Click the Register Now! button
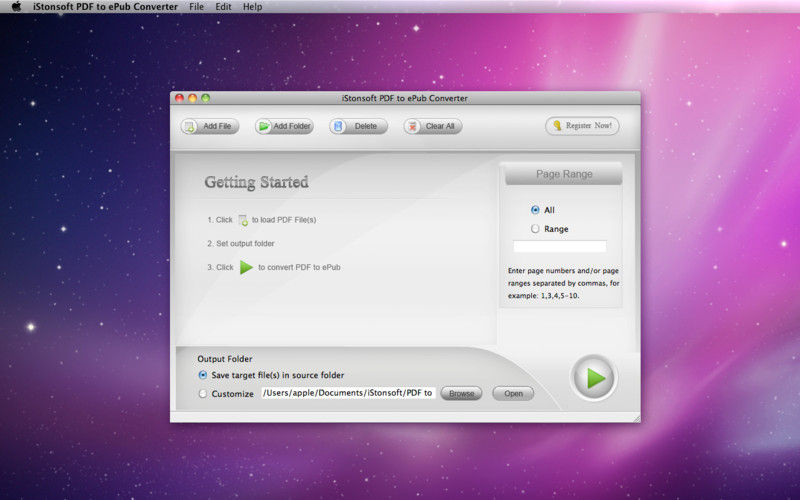 point(582,126)
